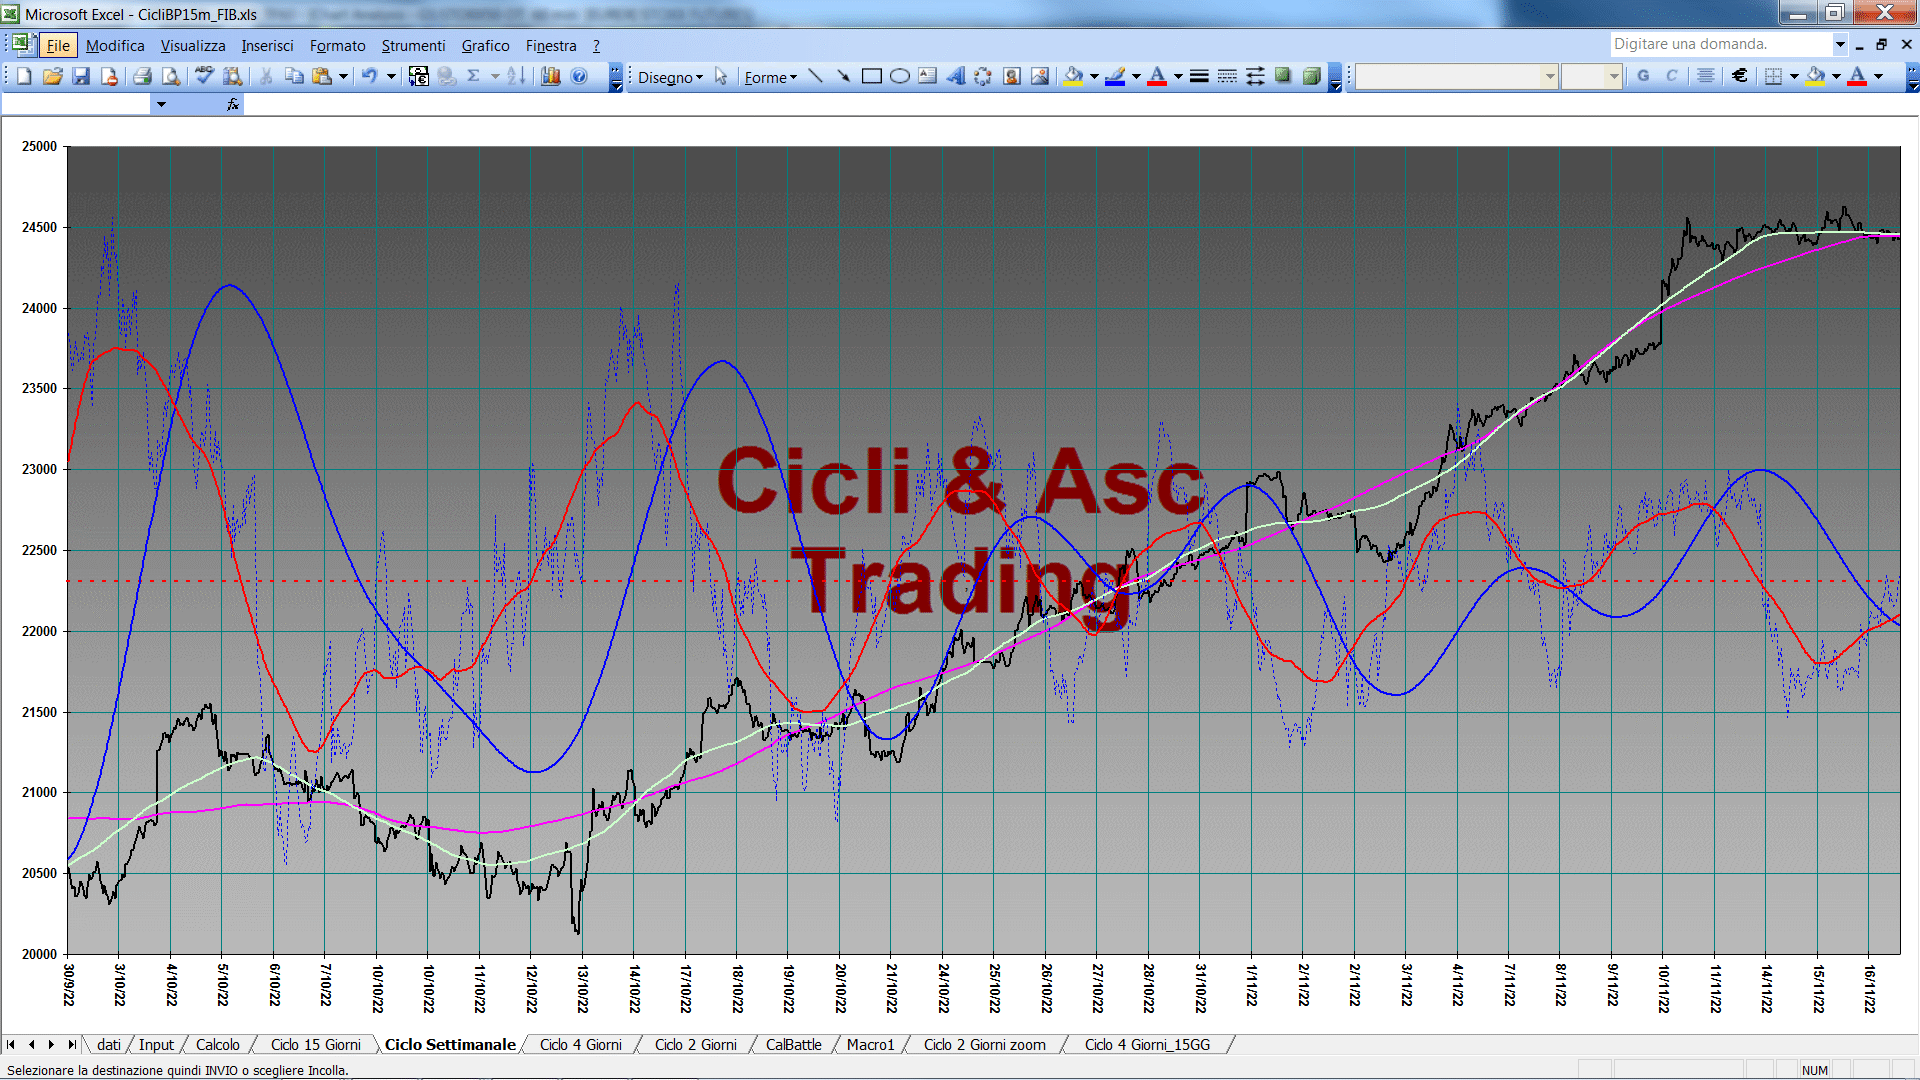Click the AutoSum sigma icon
Screen dimensions: 1920x1080
pyautogui.click(x=474, y=76)
